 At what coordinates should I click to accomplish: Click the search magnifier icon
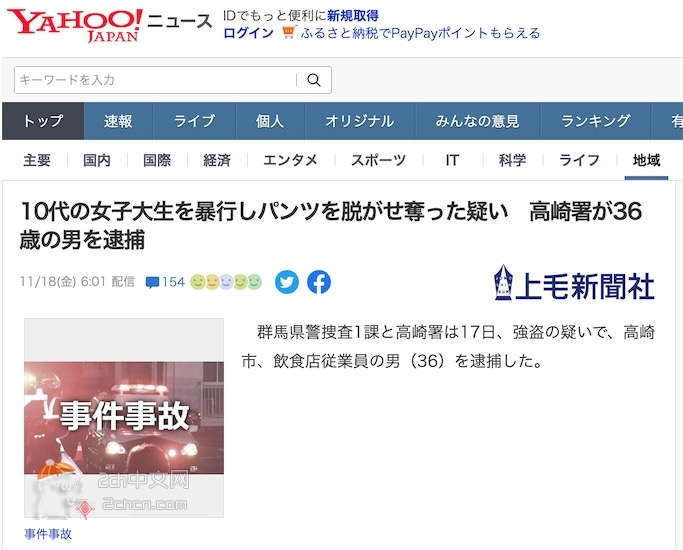click(x=314, y=80)
